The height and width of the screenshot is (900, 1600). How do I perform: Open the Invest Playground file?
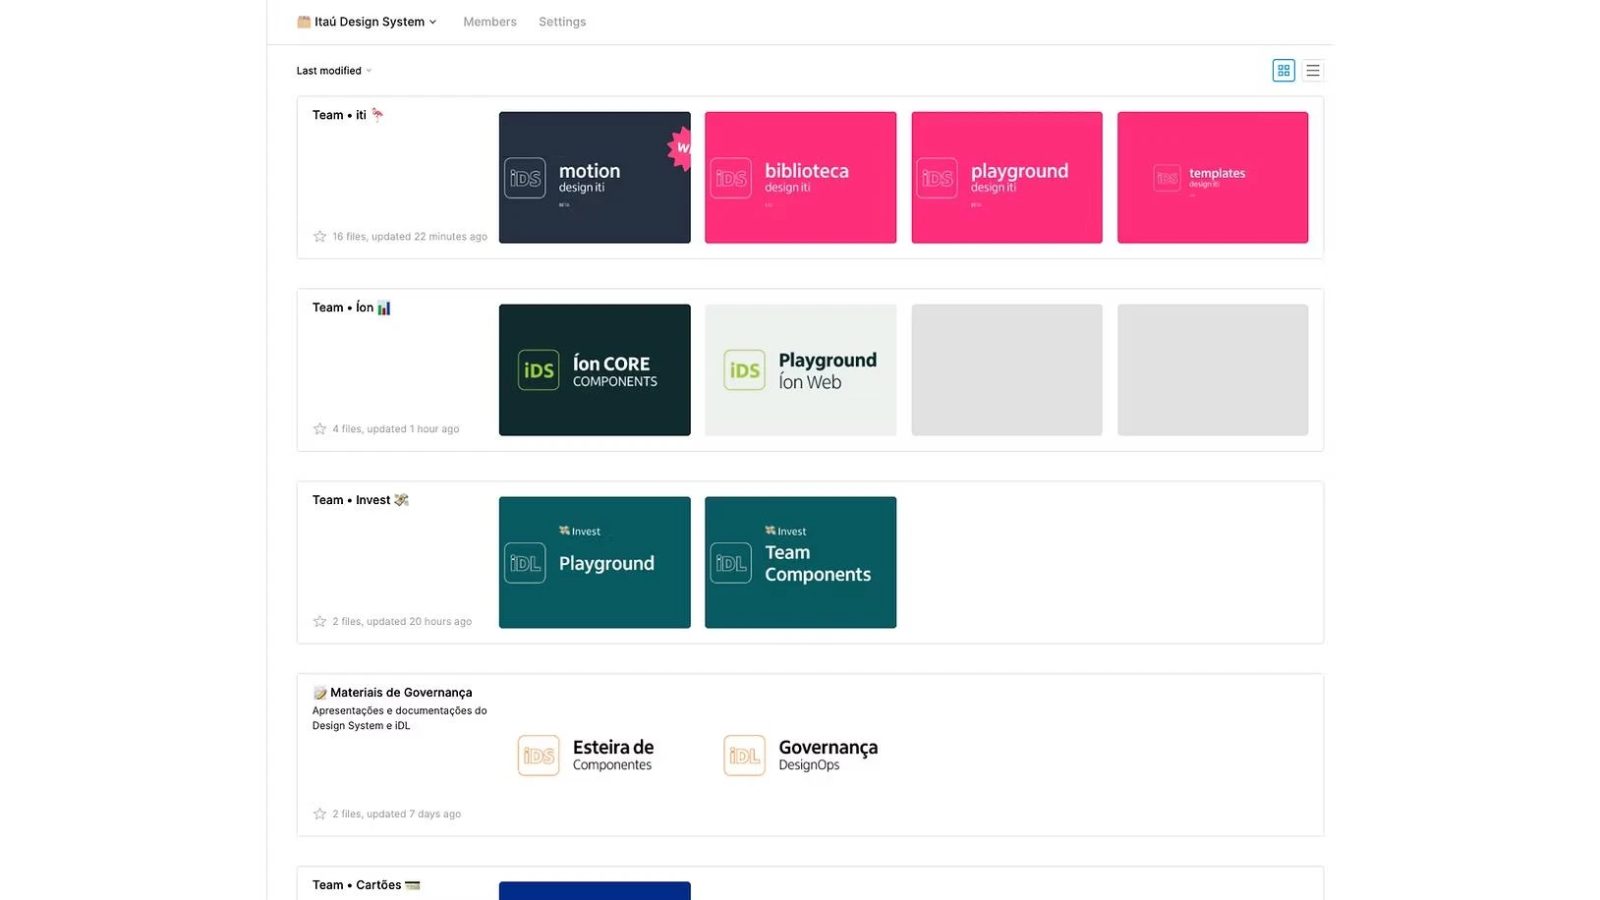click(x=595, y=562)
